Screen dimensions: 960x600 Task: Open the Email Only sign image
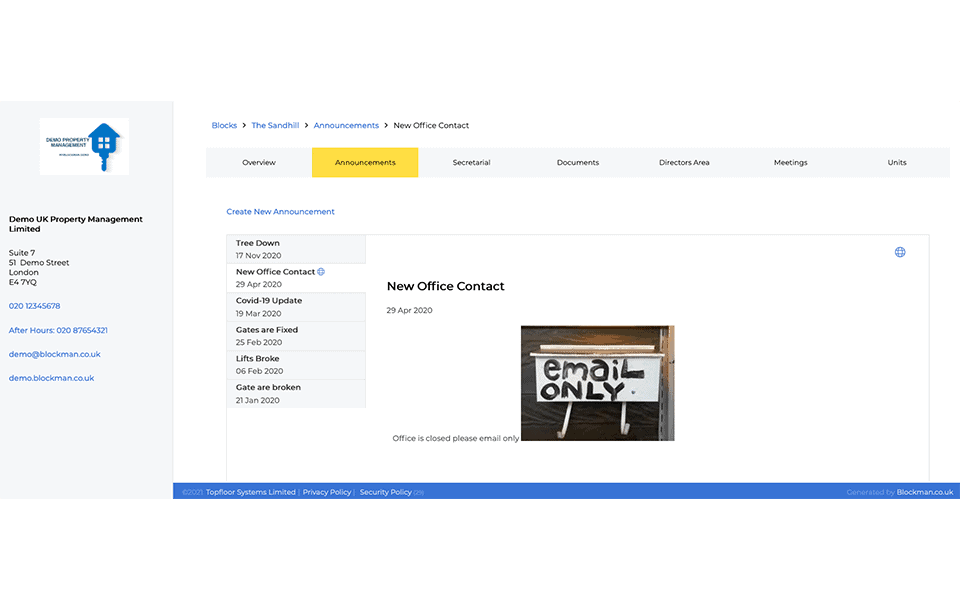tap(597, 383)
